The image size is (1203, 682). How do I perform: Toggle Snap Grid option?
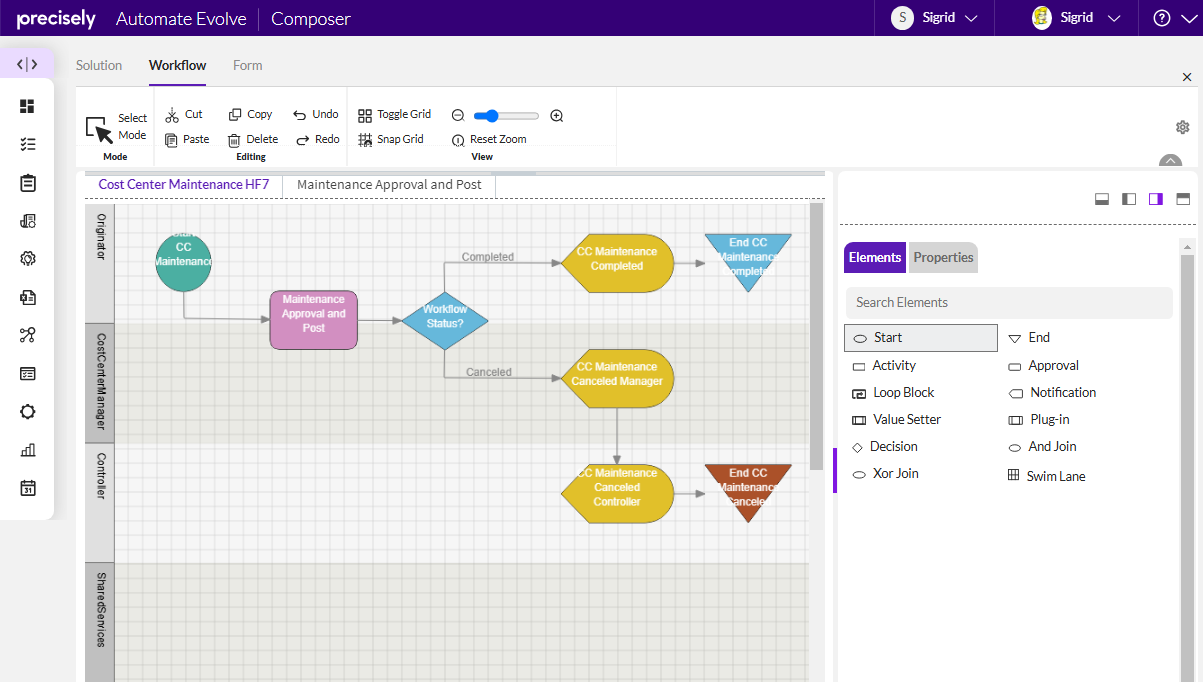(391, 139)
